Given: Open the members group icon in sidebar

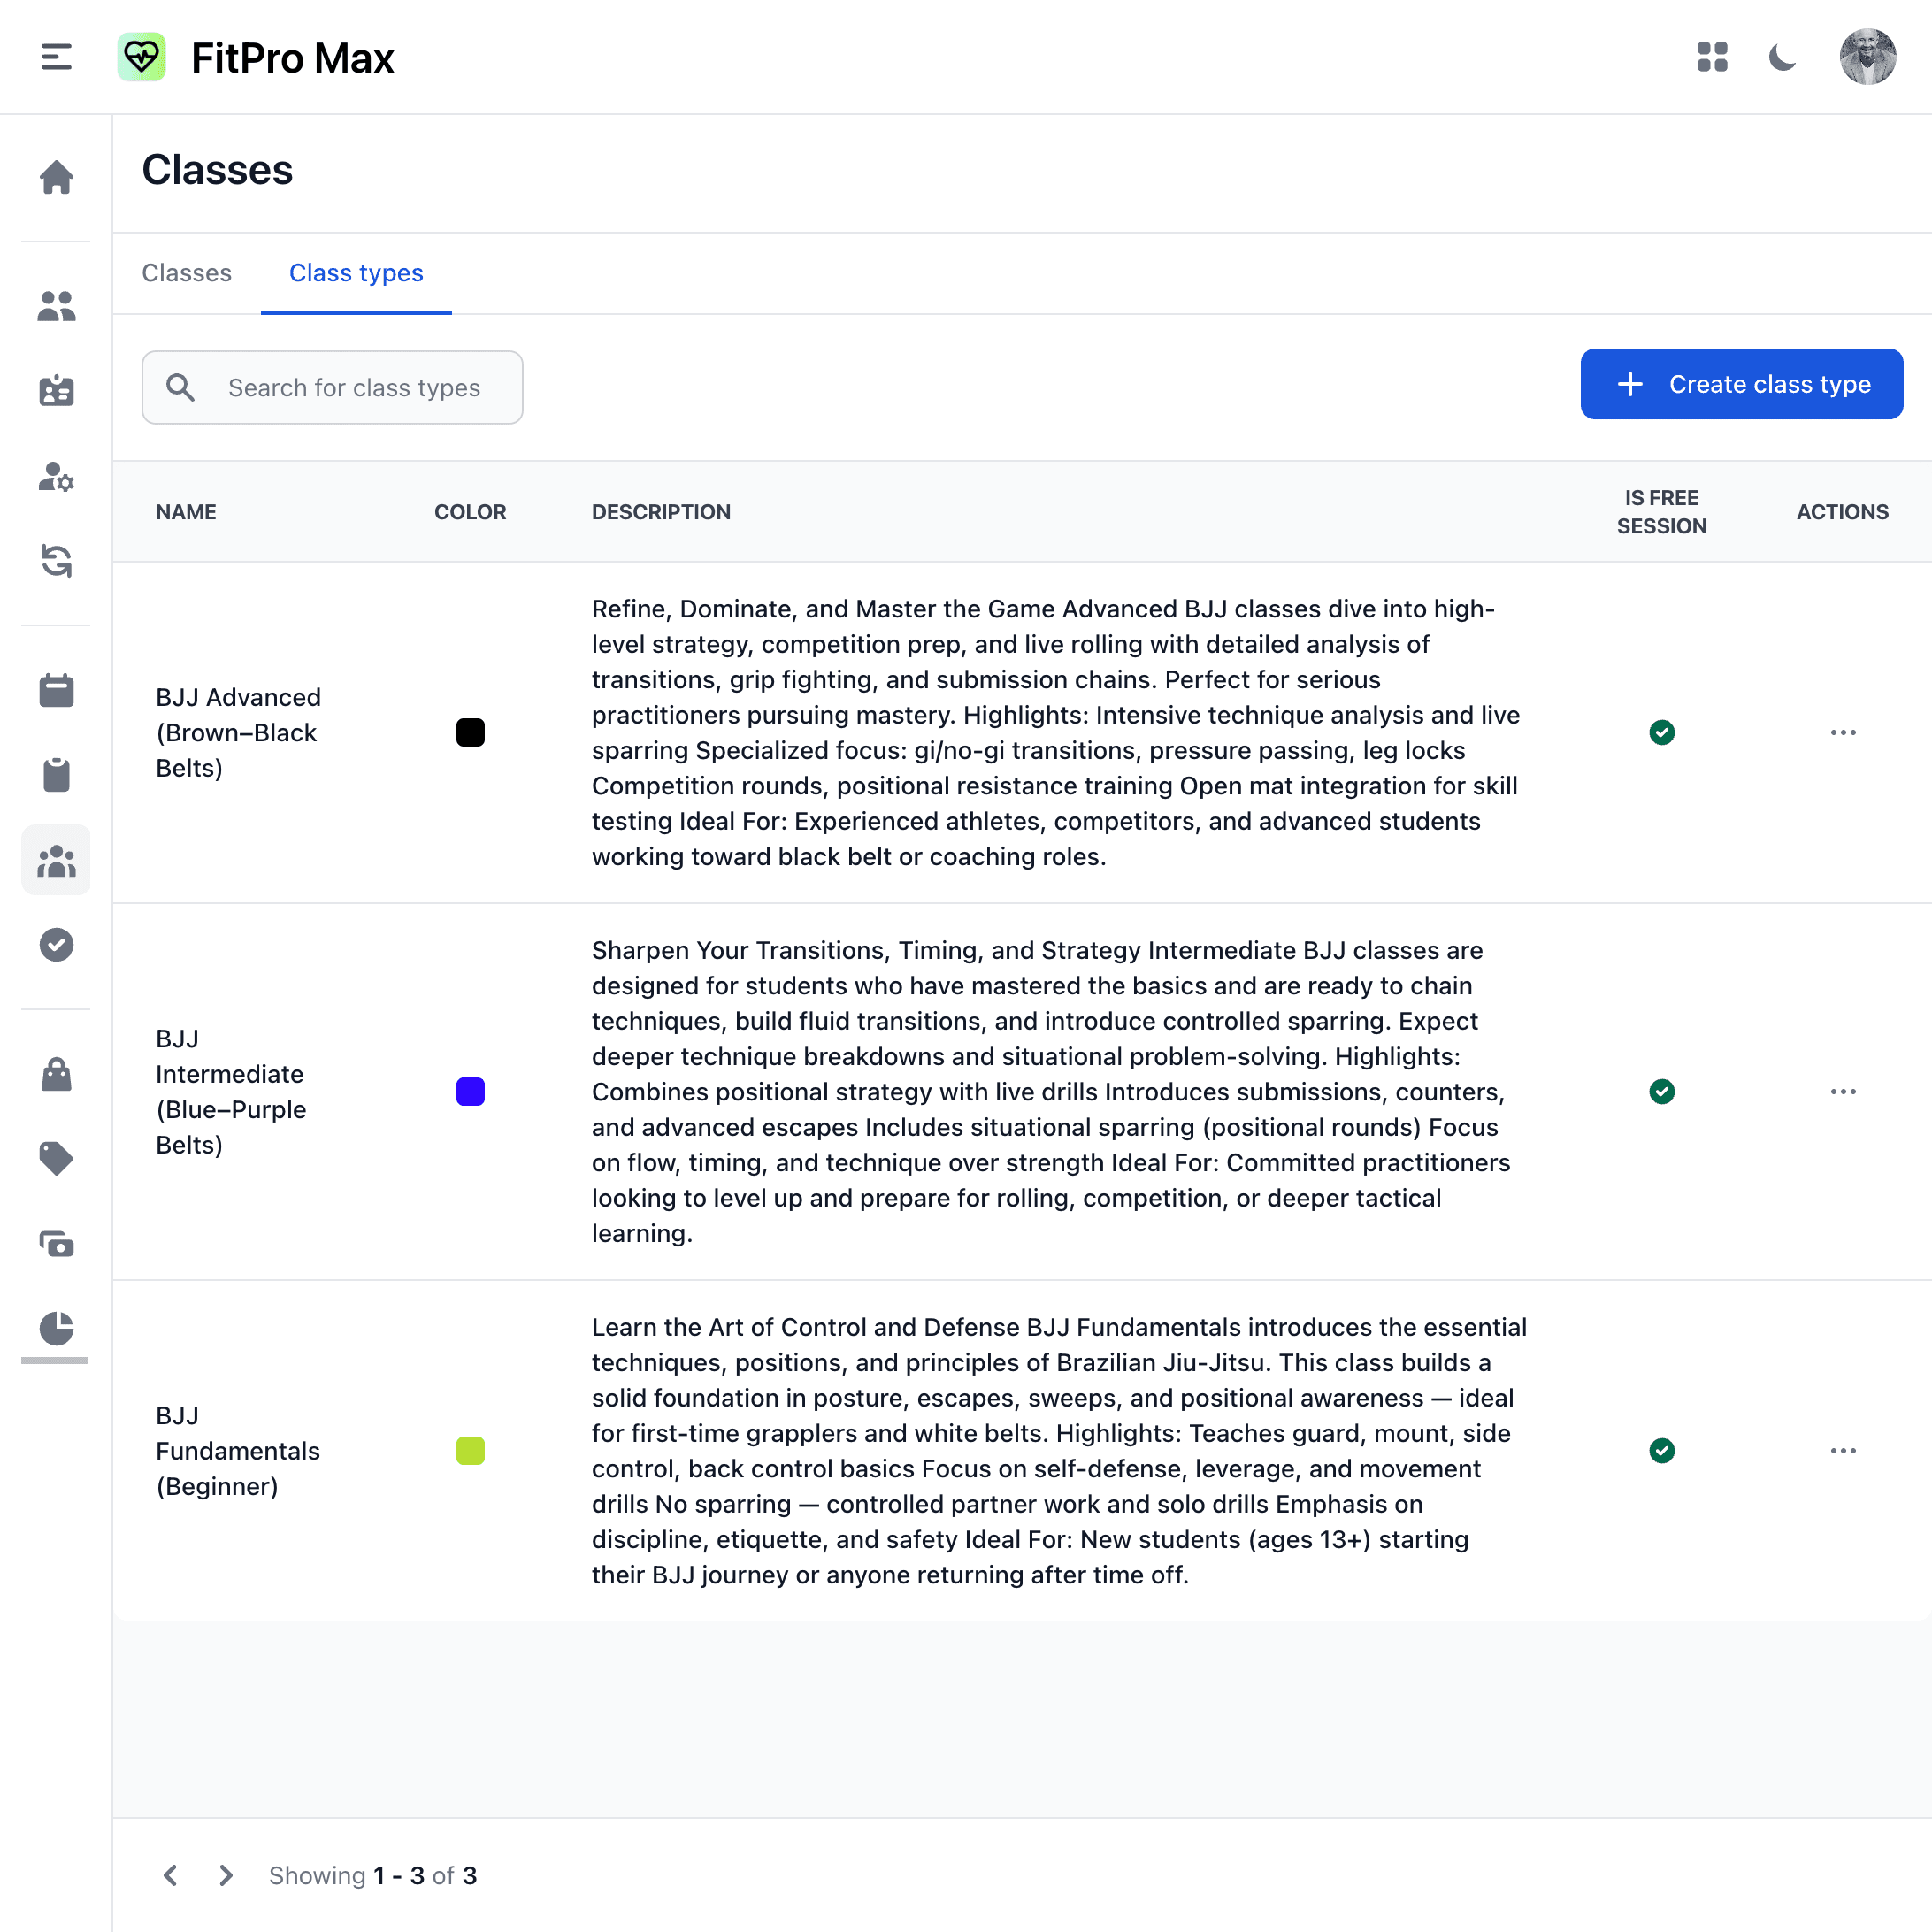Looking at the screenshot, I should point(56,306).
